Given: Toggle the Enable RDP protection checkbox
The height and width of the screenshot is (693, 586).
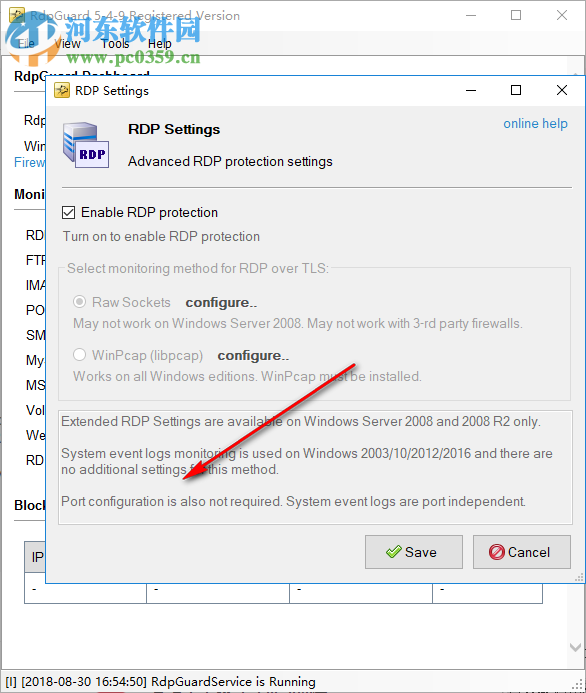Looking at the screenshot, I should [x=68, y=213].
